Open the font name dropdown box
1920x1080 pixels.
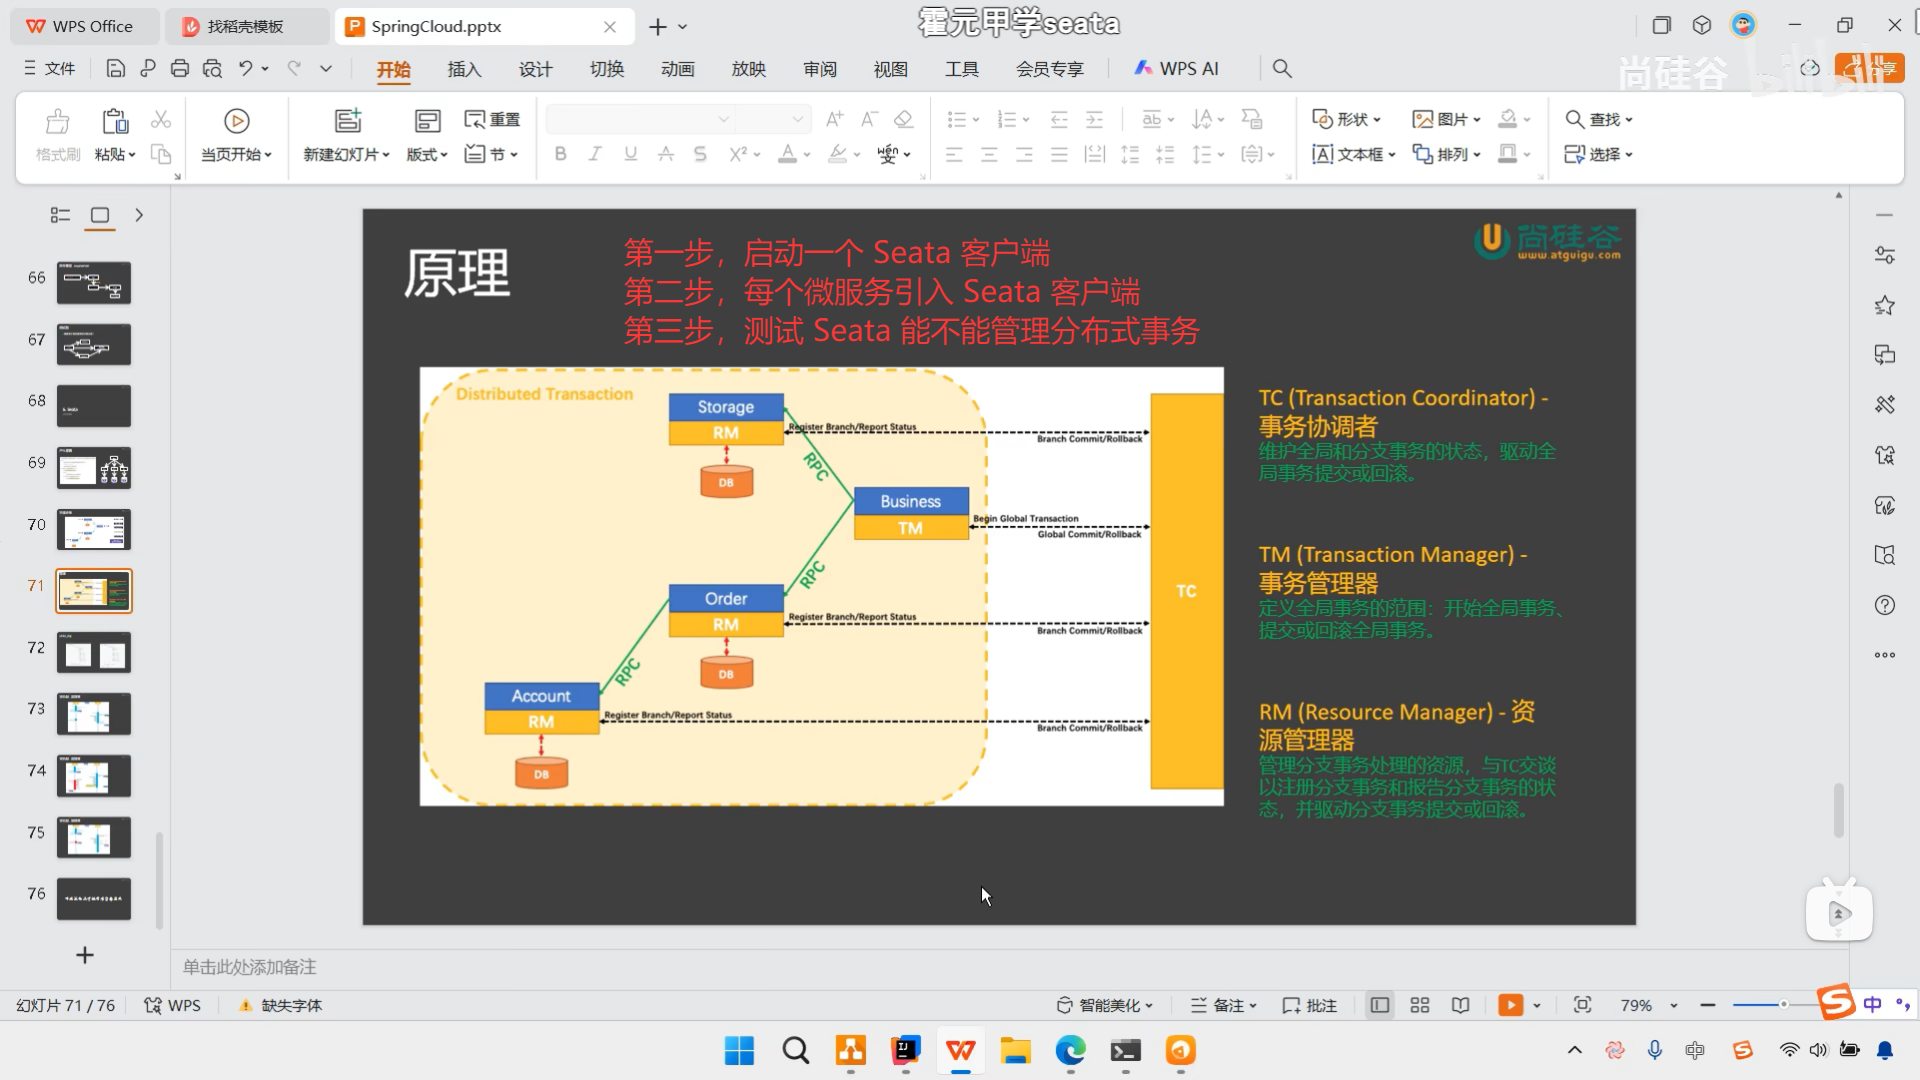tap(640, 119)
